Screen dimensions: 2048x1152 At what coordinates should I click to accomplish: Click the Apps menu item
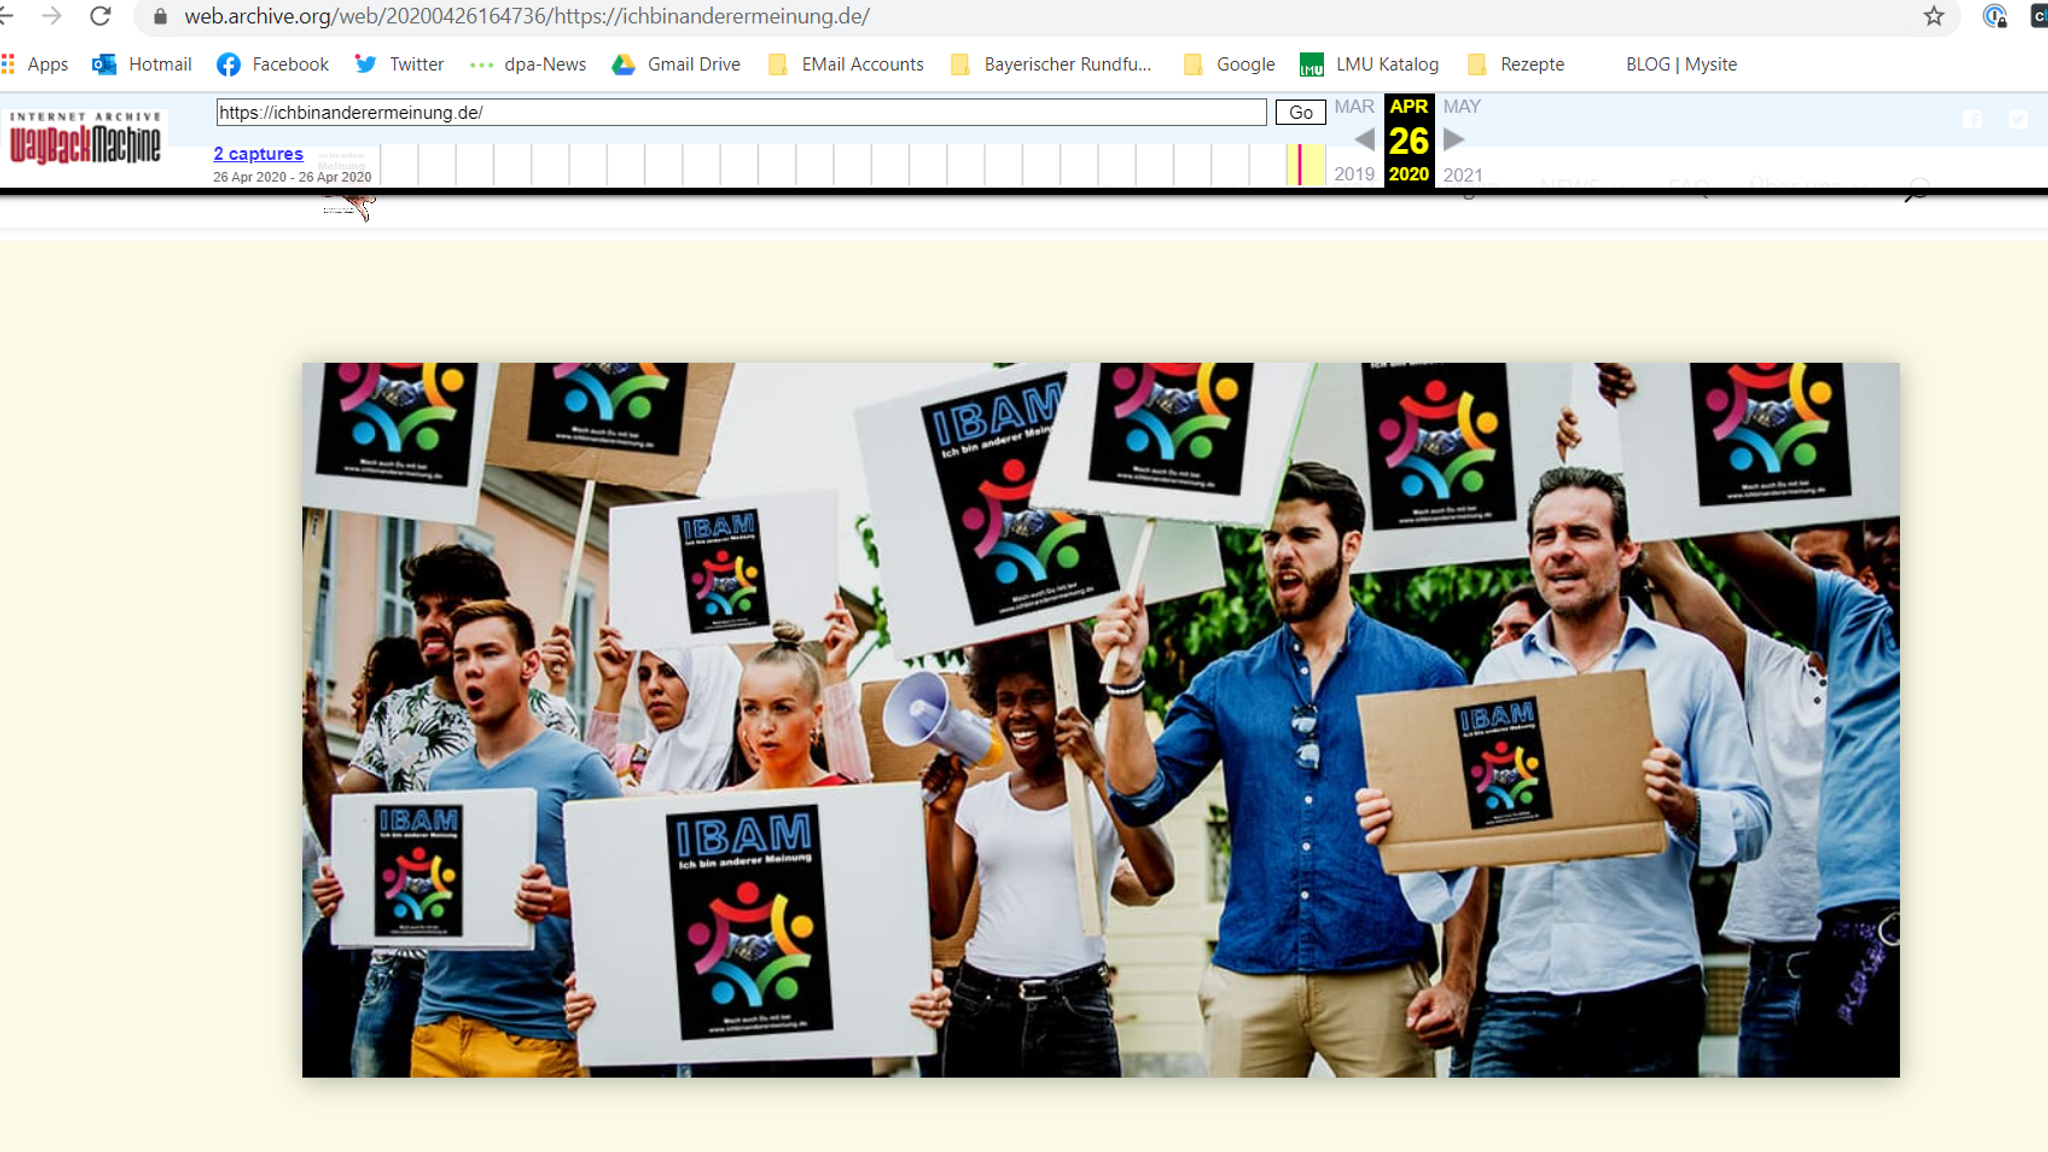pos(46,63)
